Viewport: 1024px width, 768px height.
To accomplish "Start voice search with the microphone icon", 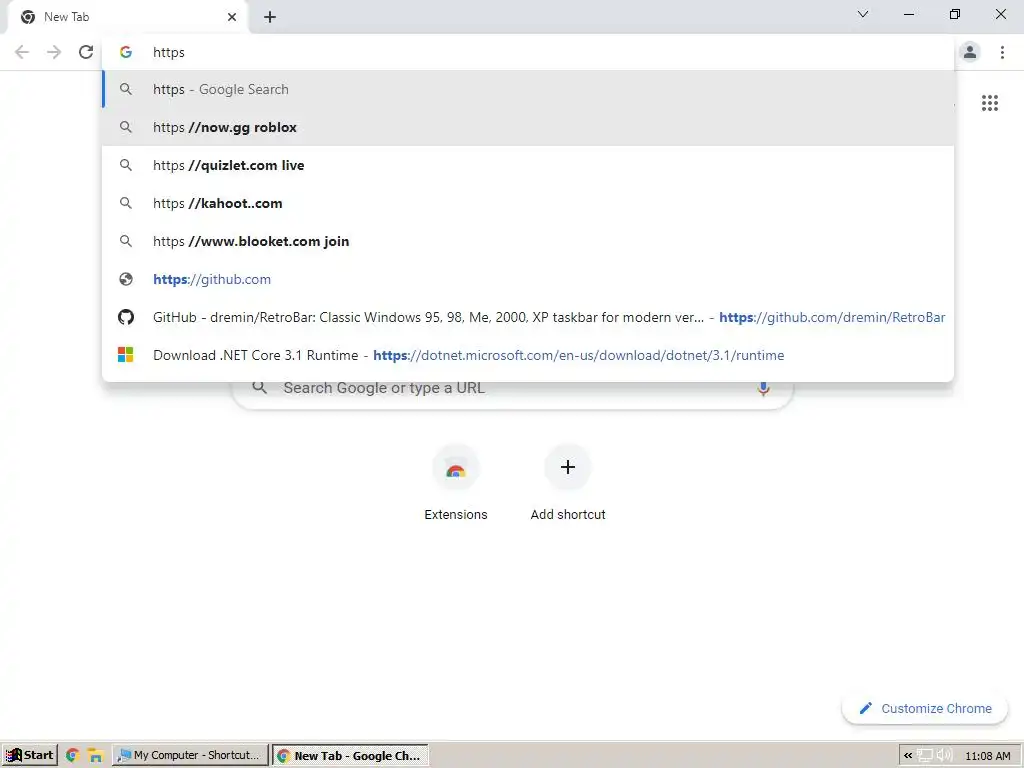I will point(763,389).
